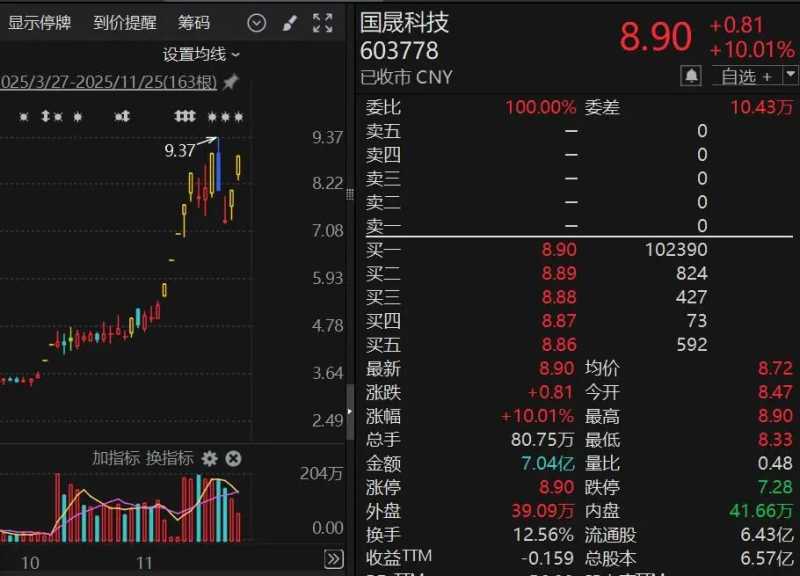The image size is (800, 576).
Task: Click the 9.37 high price label on the chart
Action: [x=180, y=151]
